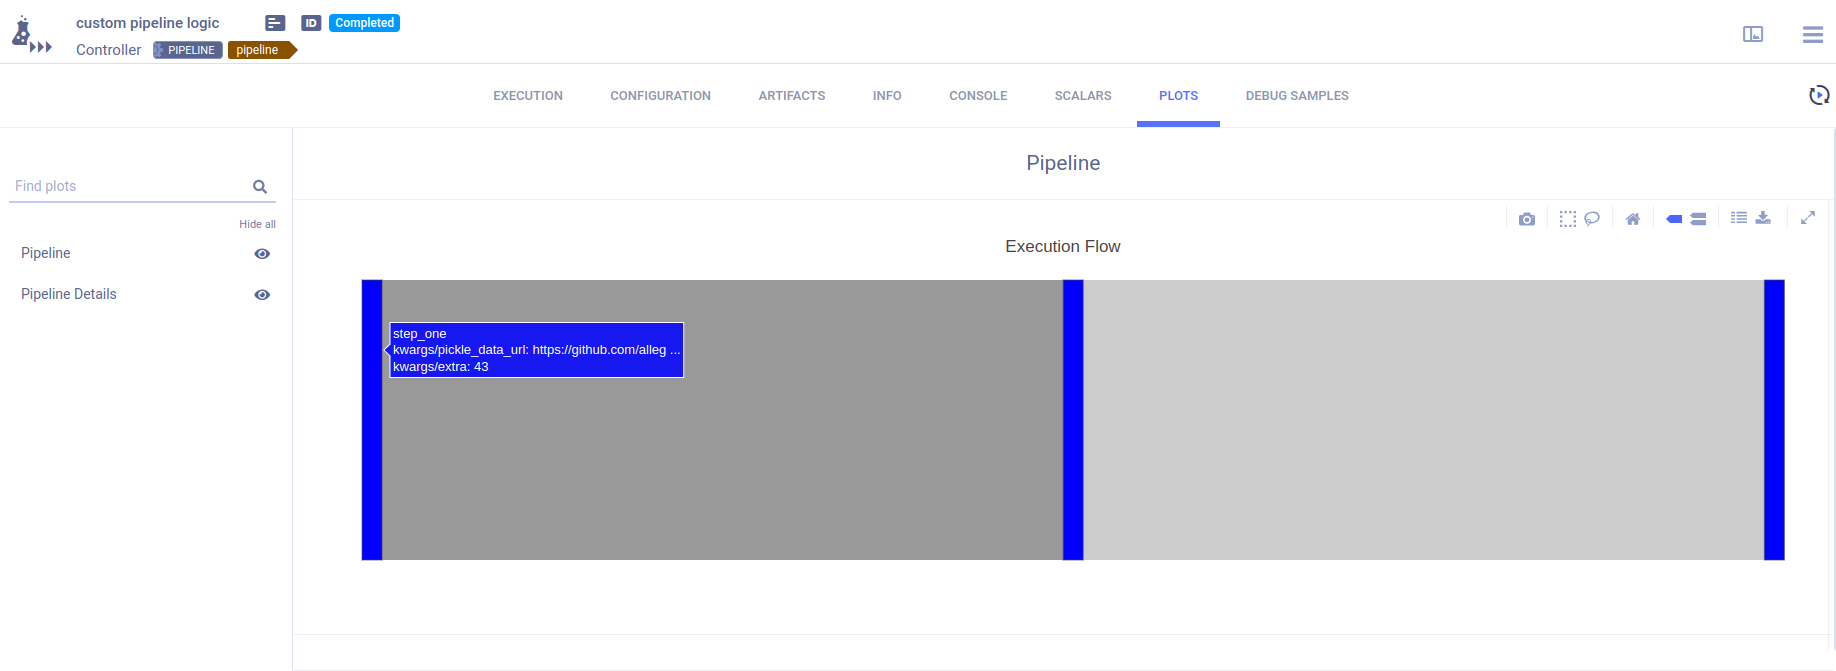Screen dimensions: 1836x671
Task: Select Pipeline in the plots list
Action: (x=46, y=253)
